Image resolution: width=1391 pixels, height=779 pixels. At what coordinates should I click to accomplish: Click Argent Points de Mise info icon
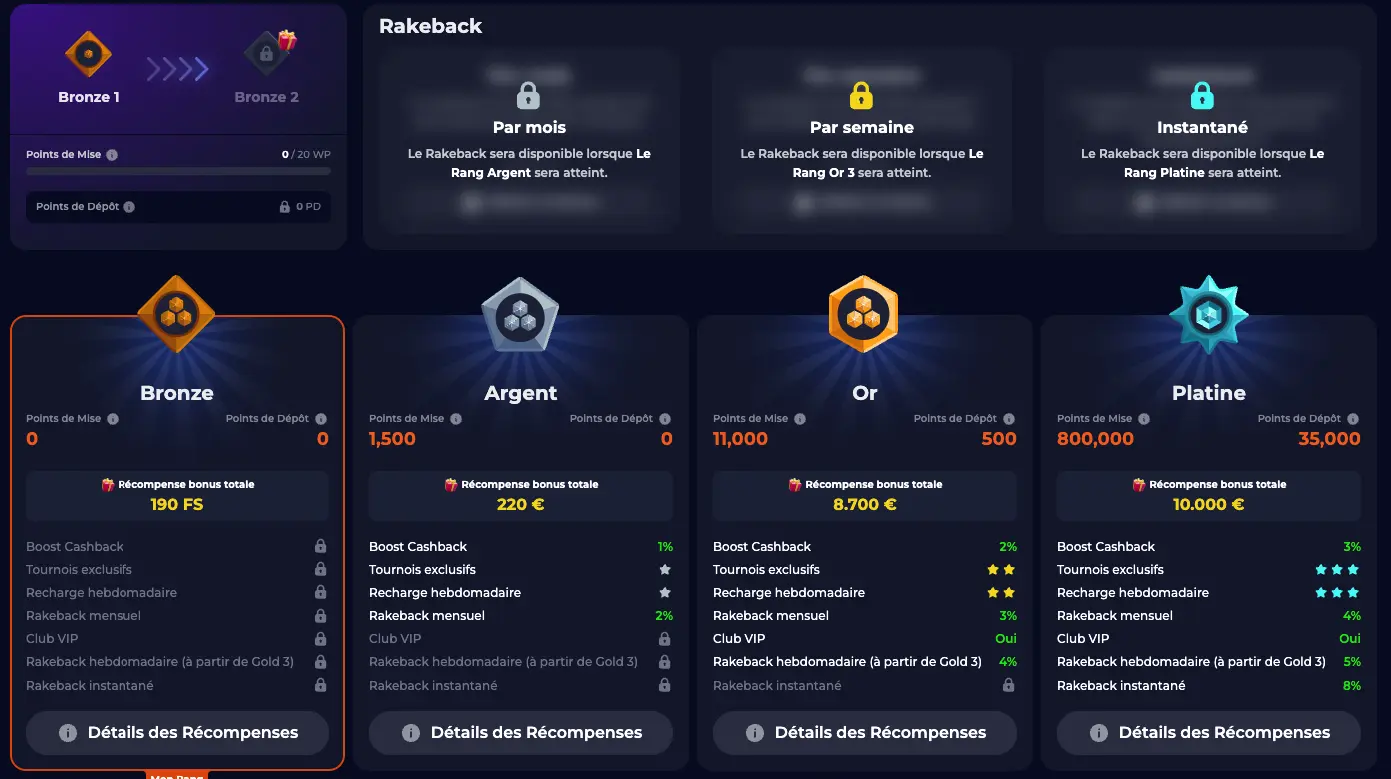click(456, 419)
